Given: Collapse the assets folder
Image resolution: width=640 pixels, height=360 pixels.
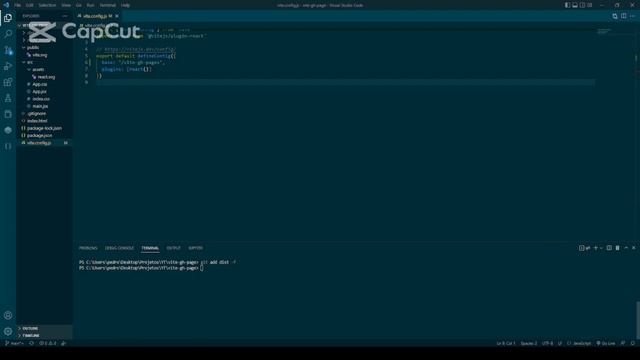Looking at the screenshot, I should click(x=45, y=69).
